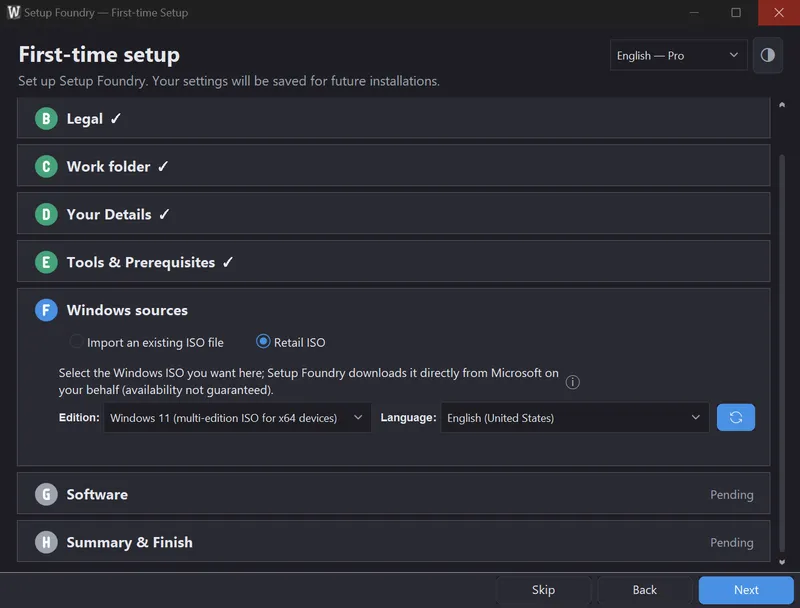Click the green B step badge
This screenshot has height=608, width=800.
tap(46, 119)
